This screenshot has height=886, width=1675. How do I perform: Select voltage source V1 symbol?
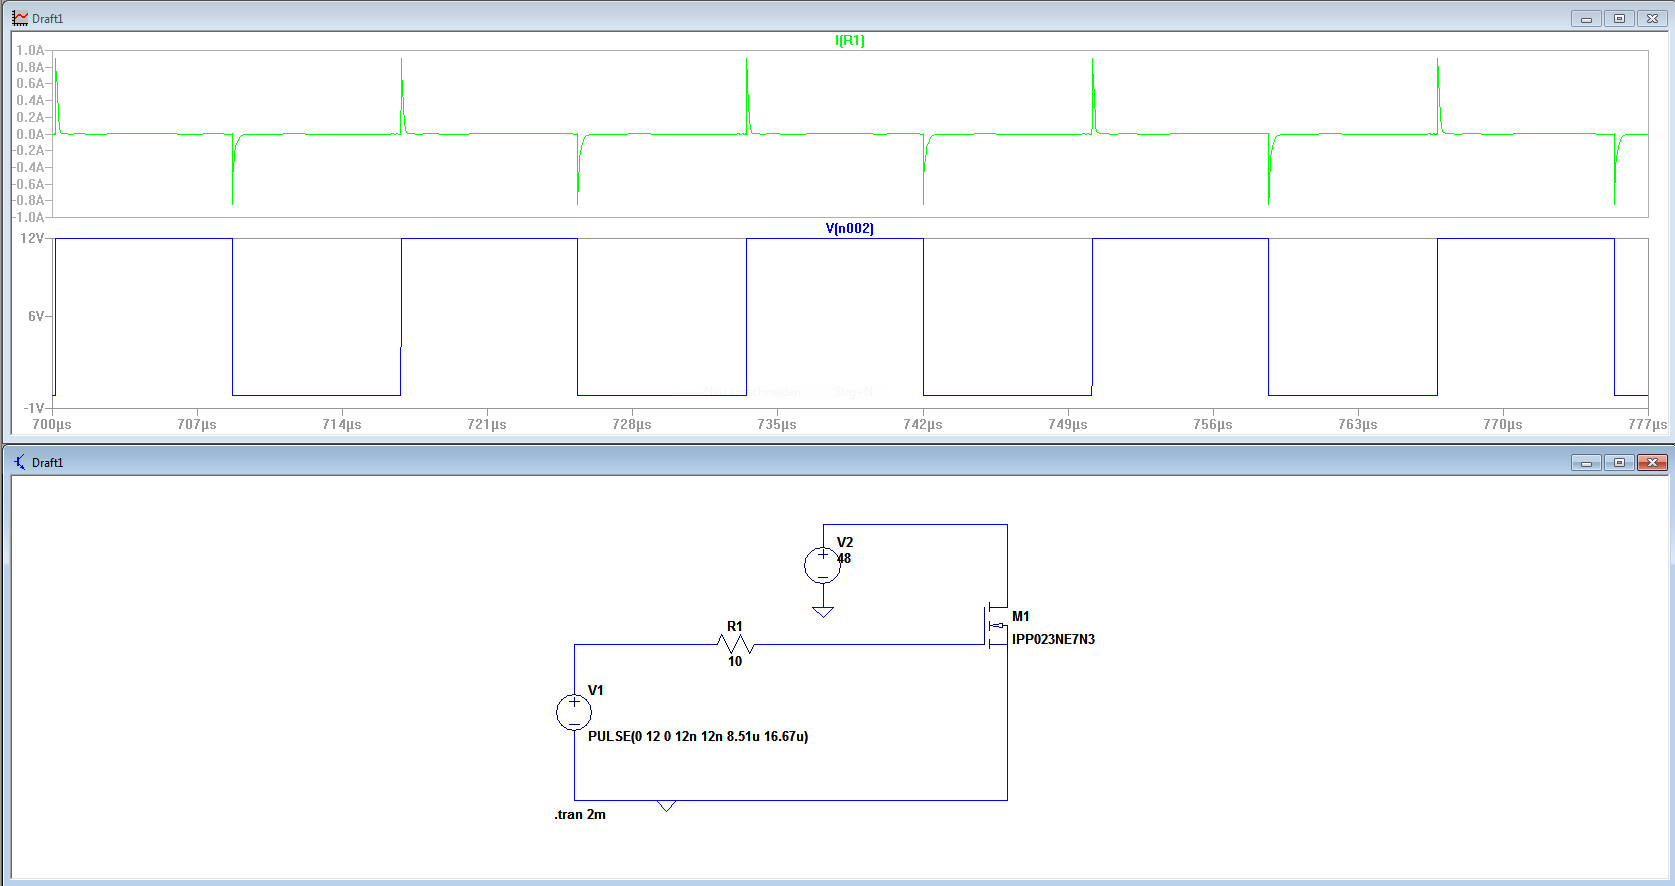[574, 712]
